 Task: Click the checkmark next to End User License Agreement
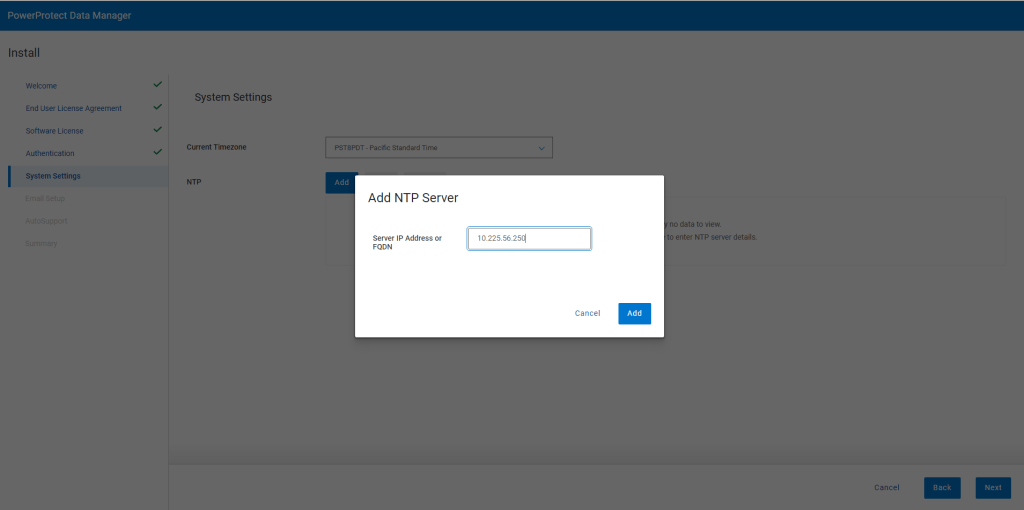pyautogui.click(x=157, y=107)
